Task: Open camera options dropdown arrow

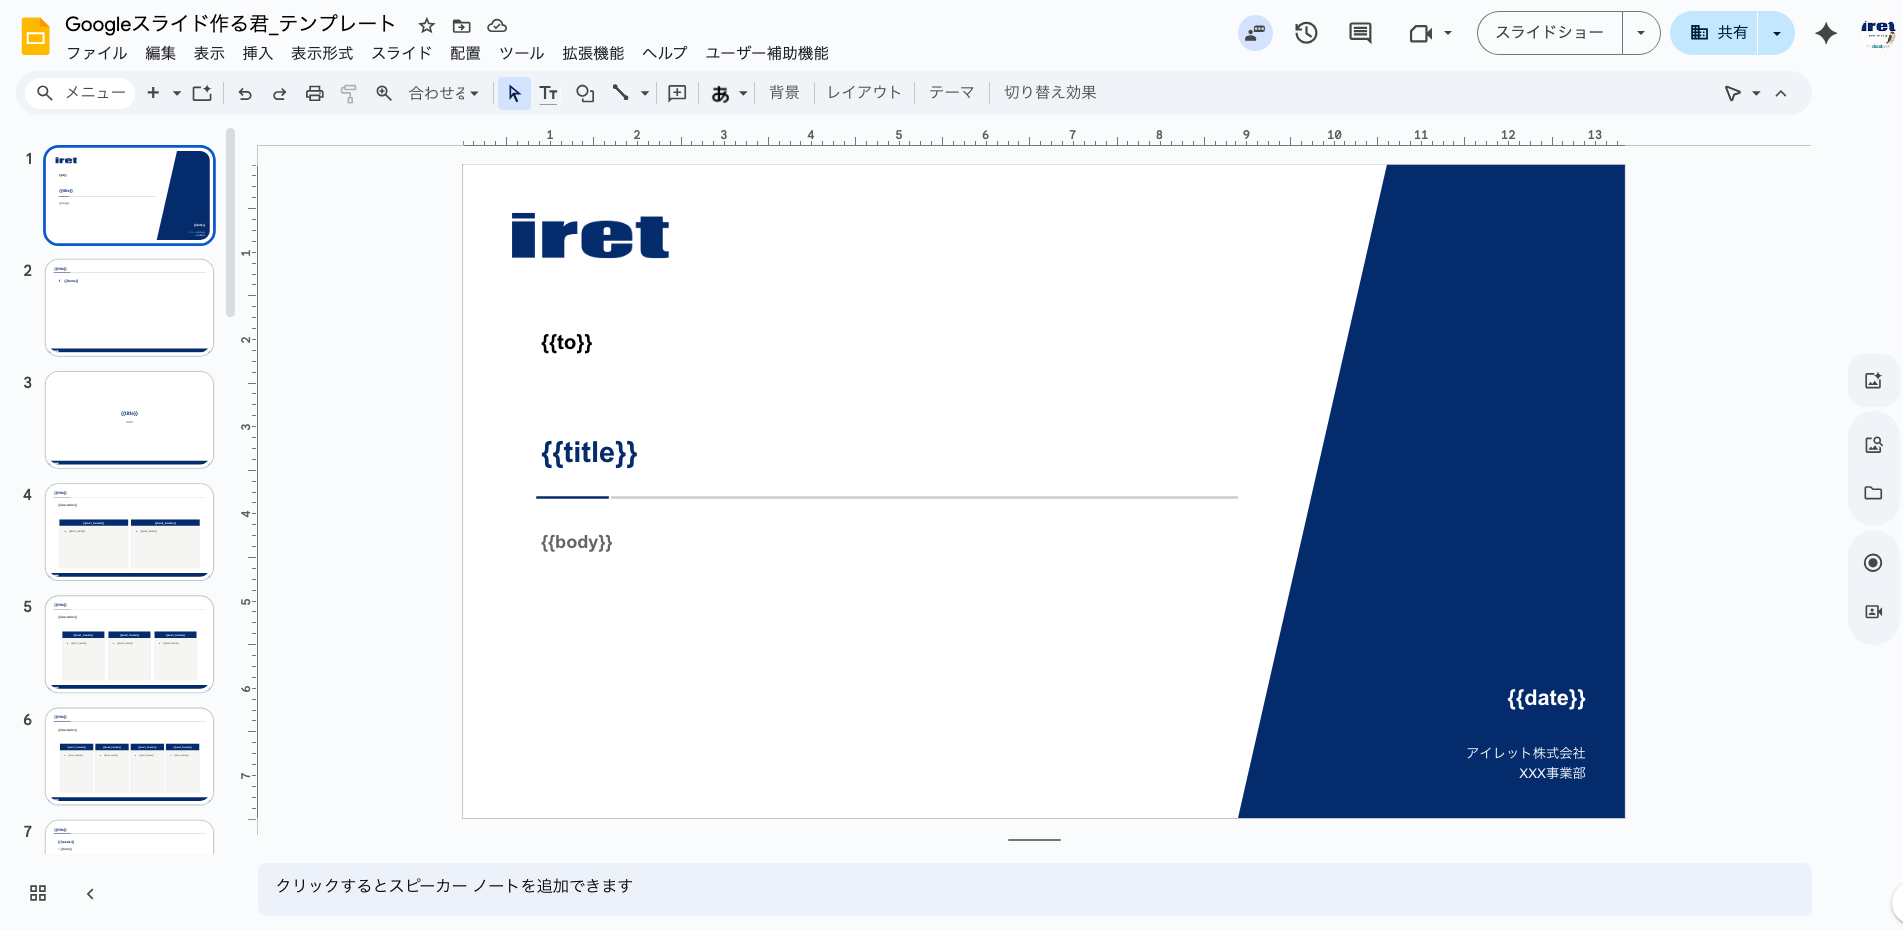Action: coord(1448,33)
